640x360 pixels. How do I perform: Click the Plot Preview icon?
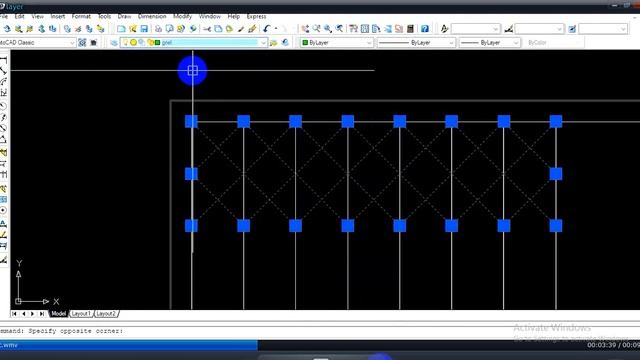(x=169, y=29)
